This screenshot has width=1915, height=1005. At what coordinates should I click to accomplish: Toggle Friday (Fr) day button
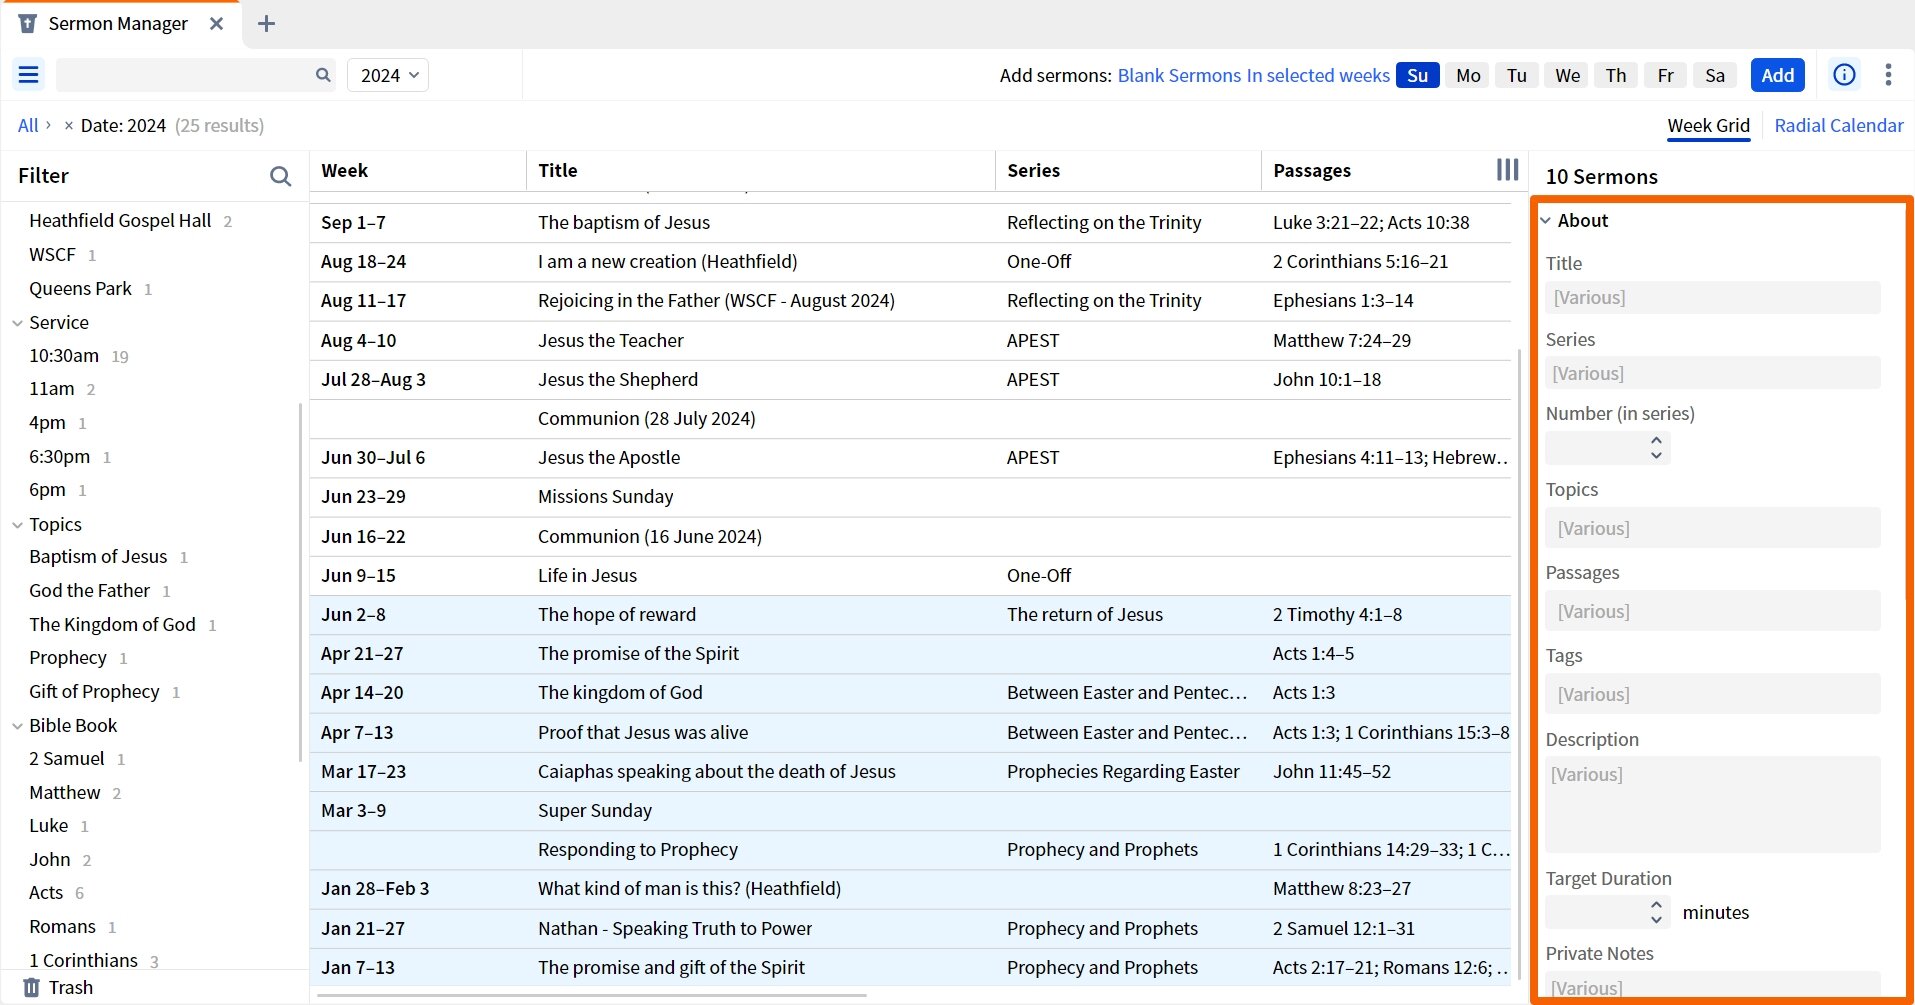pos(1665,75)
